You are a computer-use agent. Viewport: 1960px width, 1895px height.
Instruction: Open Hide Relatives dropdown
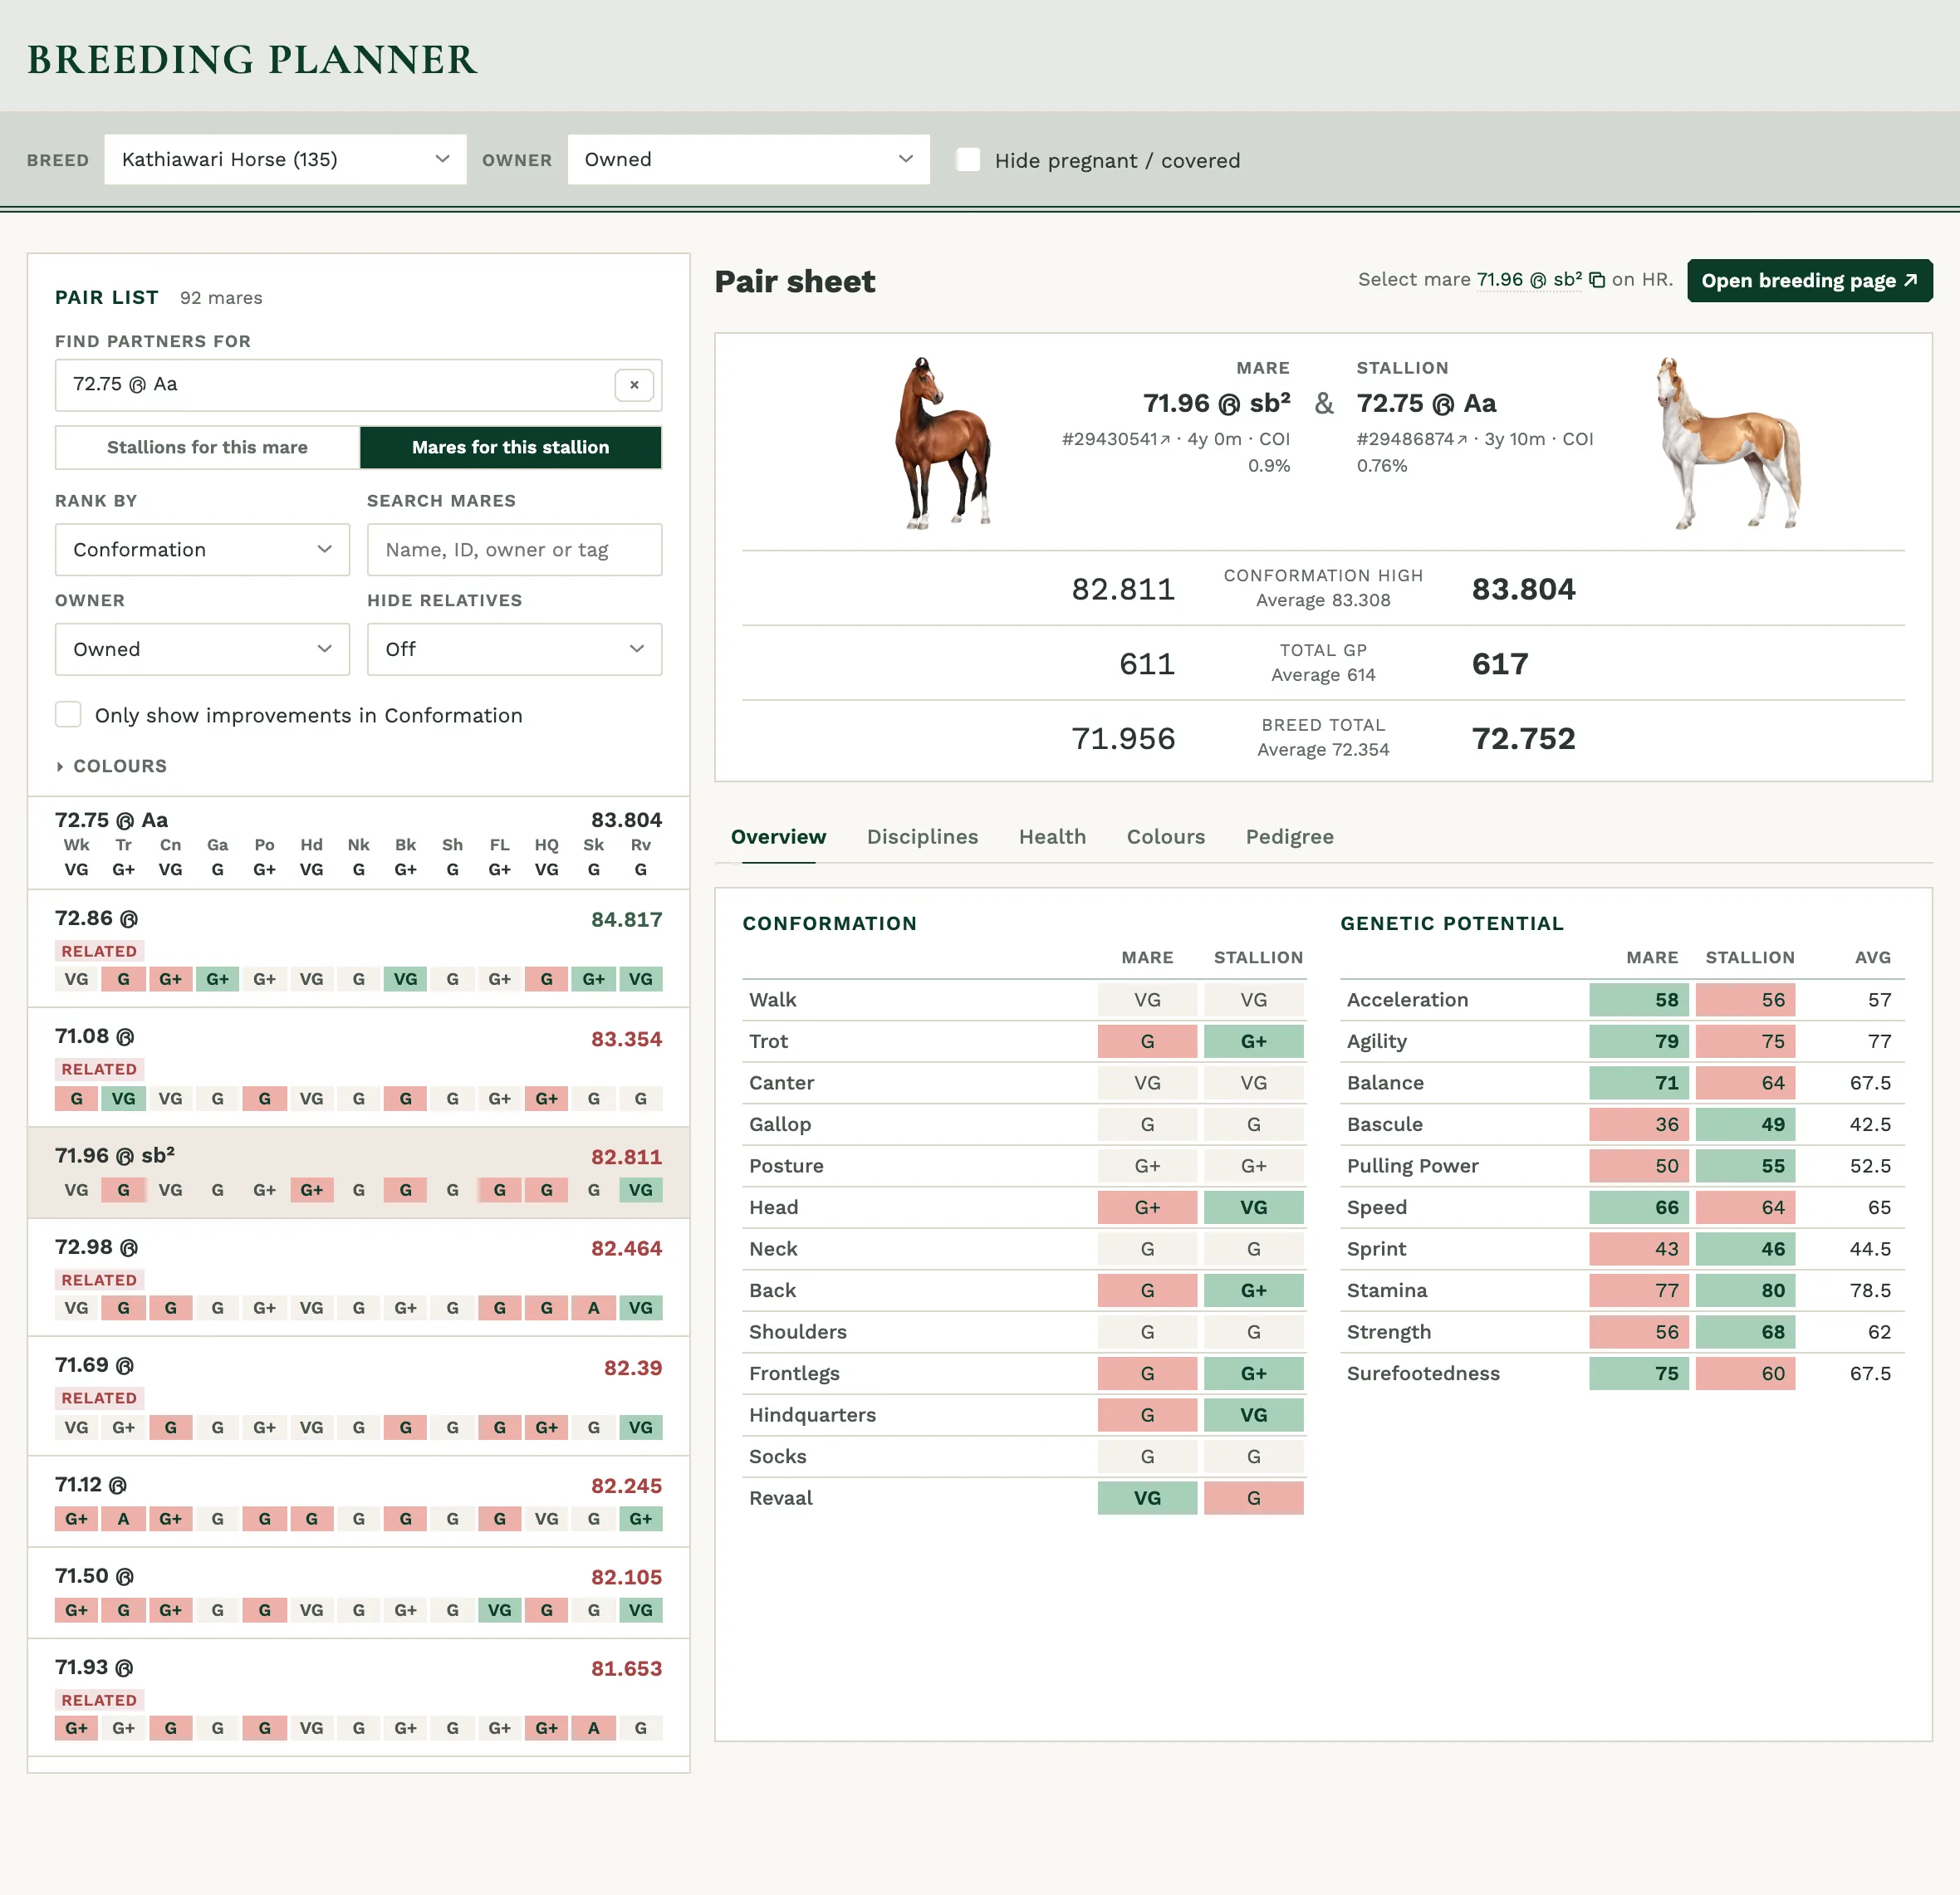(x=514, y=650)
